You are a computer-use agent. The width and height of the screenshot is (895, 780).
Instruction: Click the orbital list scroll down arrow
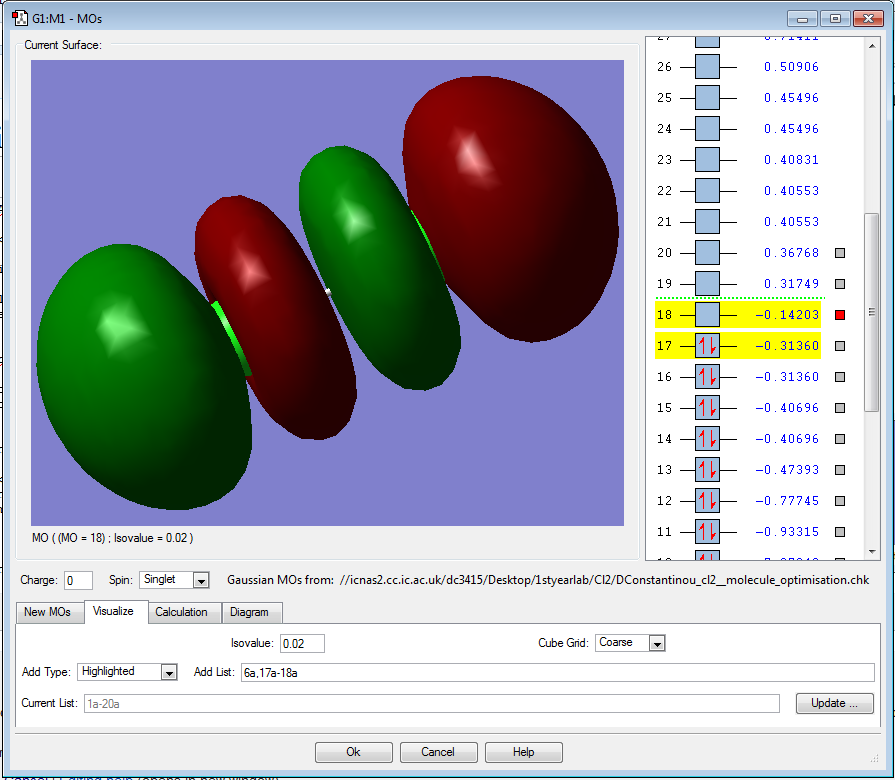pos(871,551)
